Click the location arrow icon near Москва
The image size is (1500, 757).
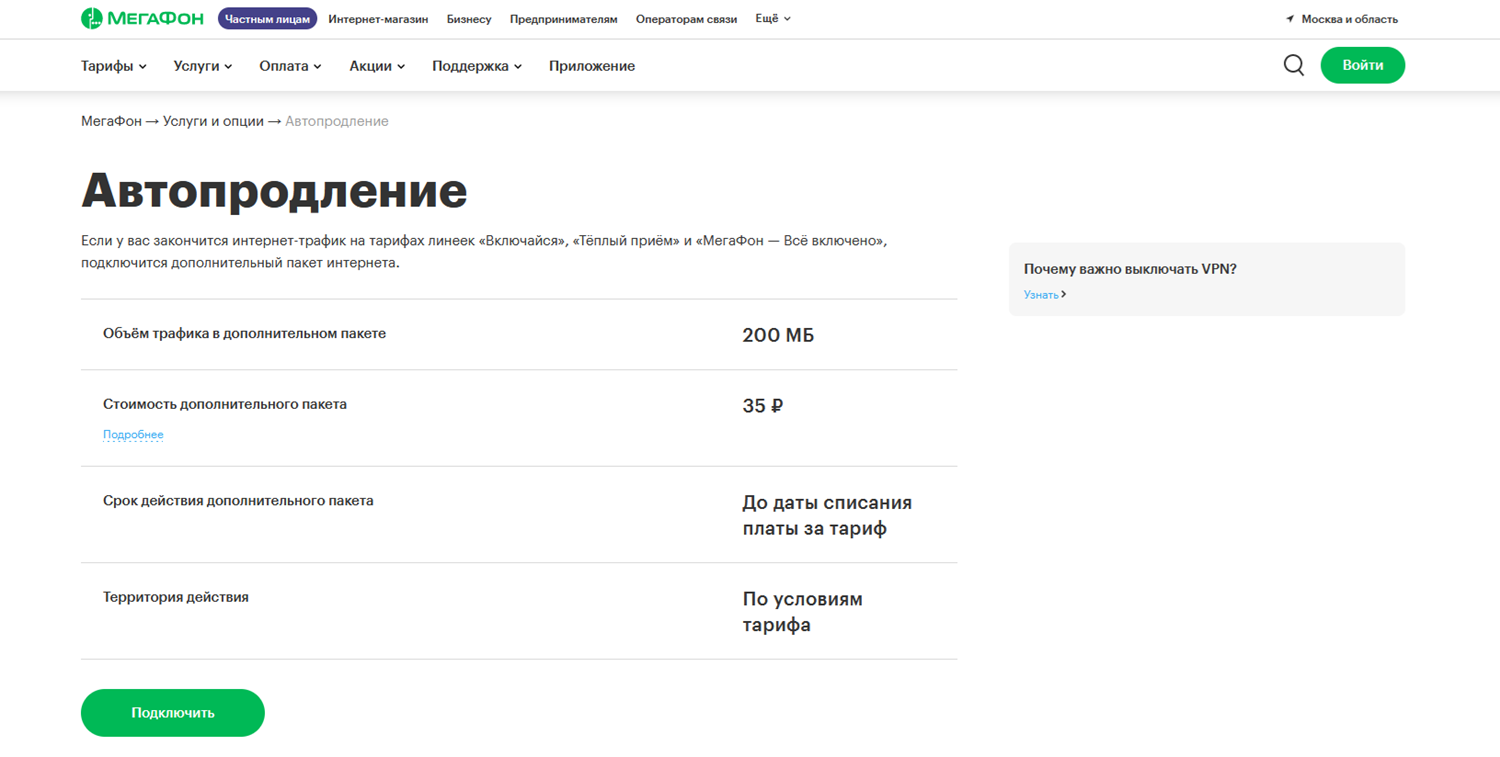[1290, 19]
